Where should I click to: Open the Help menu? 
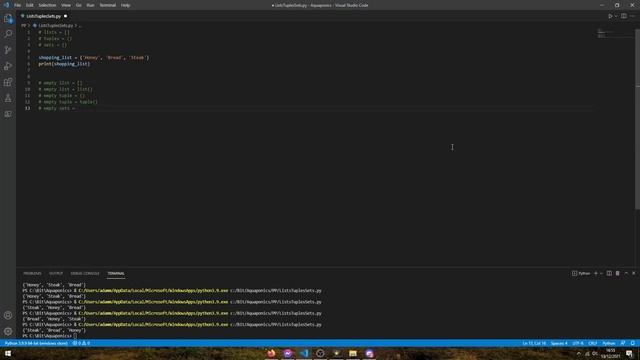point(125,5)
